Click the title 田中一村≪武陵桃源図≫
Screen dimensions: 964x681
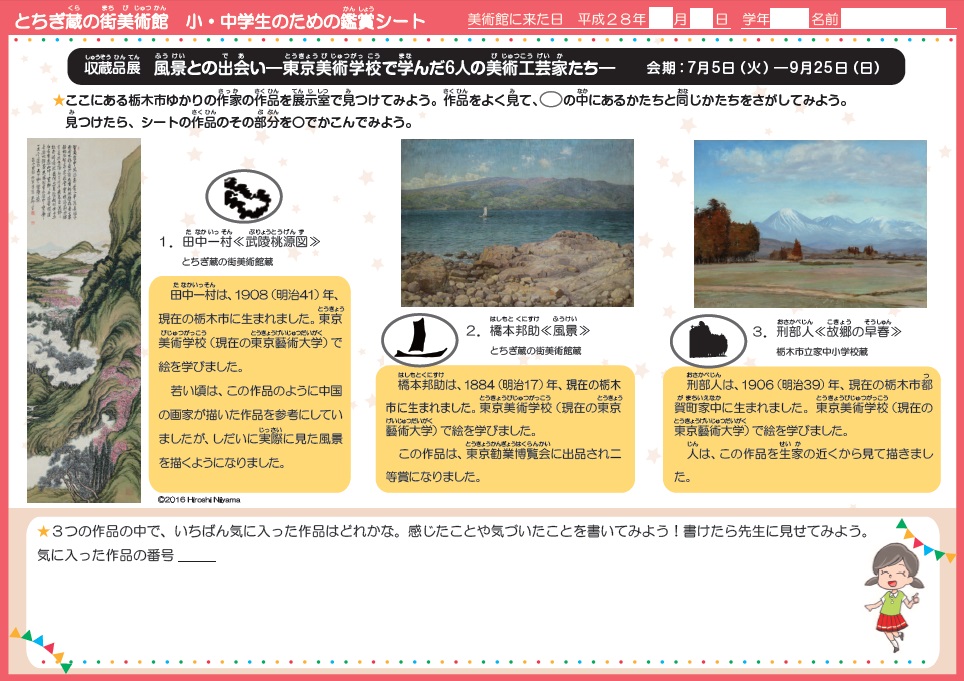(251, 242)
